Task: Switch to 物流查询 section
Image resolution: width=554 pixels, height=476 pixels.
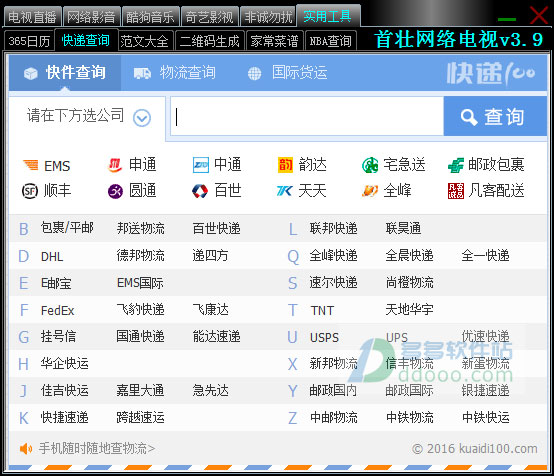Action: click(175, 73)
